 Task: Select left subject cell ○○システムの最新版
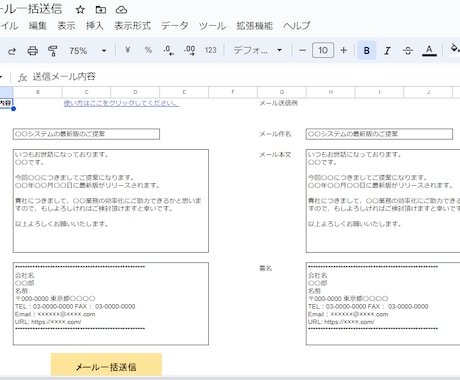pyautogui.click(x=86, y=134)
